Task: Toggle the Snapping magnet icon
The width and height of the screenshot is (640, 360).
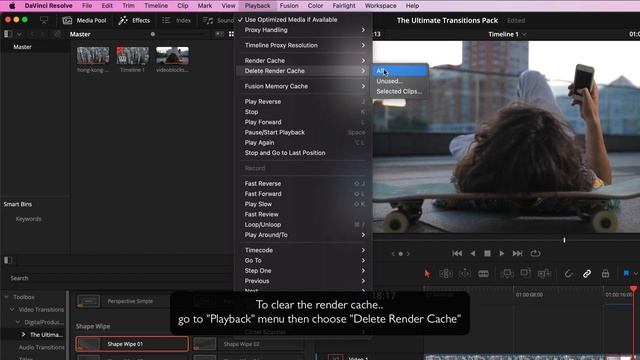Action: pyautogui.click(x=568, y=273)
